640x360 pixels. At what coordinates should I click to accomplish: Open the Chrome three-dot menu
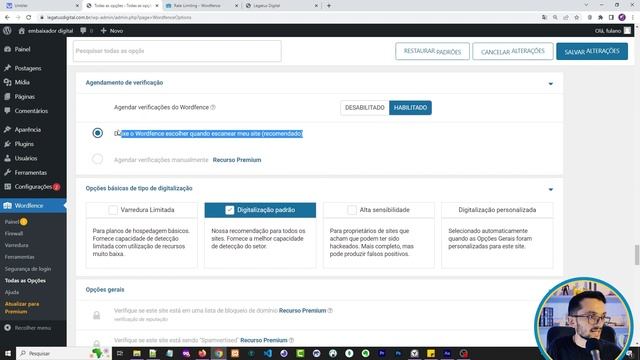coord(632,18)
